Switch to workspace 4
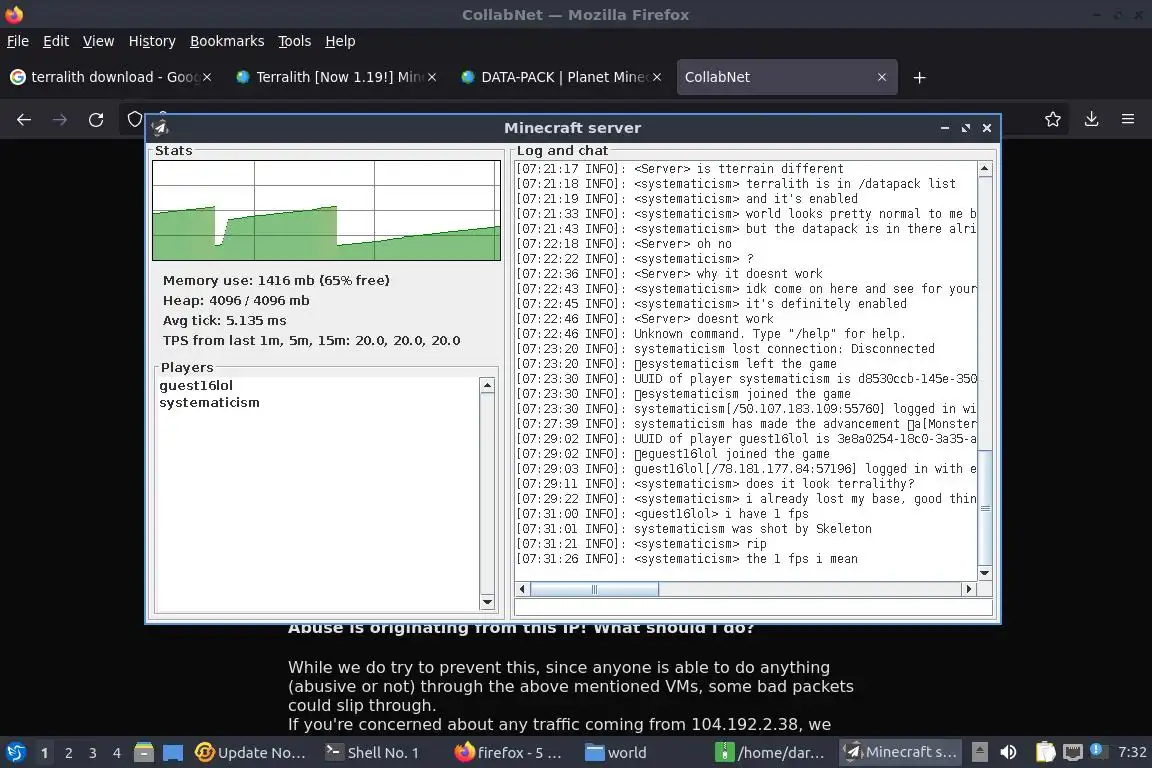 click(x=117, y=753)
